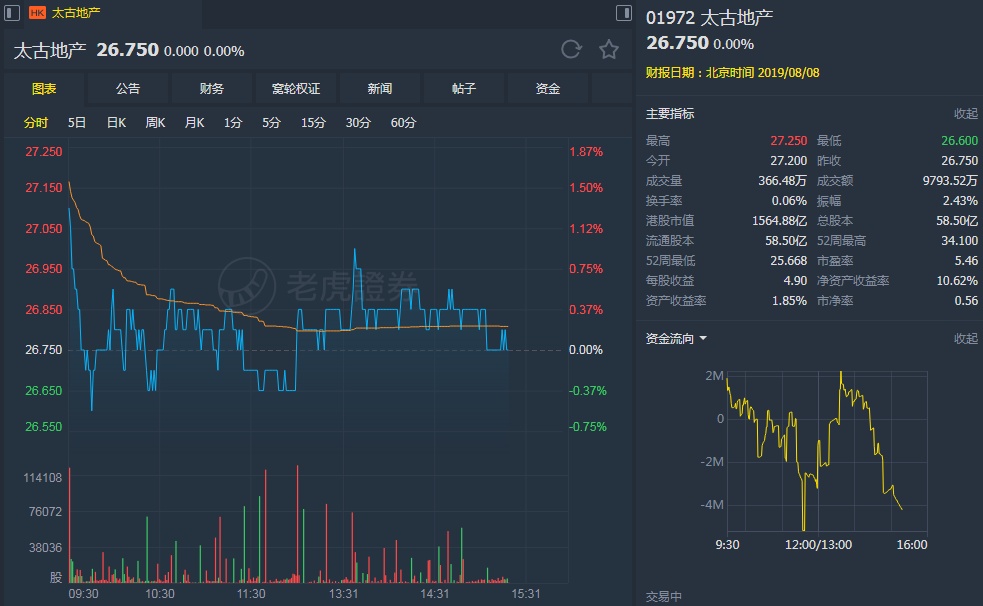983x606 pixels.
Task: Add 太古地产 to favorites with the star icon
Action: [x=608, y=50]
